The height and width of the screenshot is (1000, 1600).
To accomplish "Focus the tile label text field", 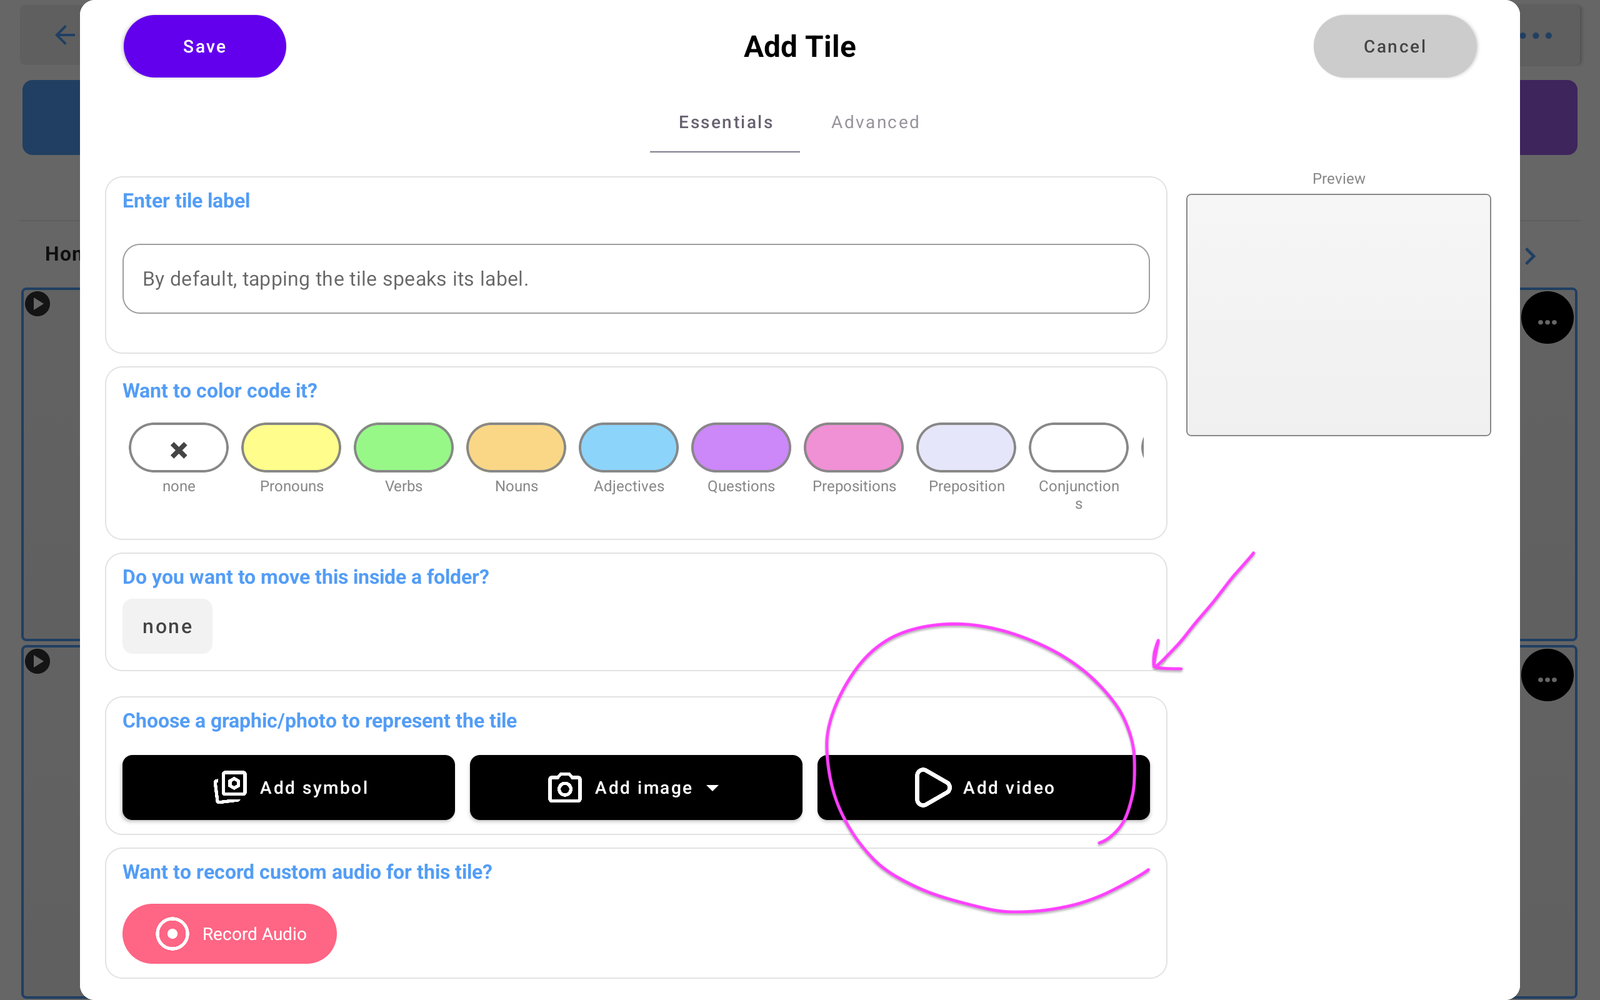I will point(636,279).
